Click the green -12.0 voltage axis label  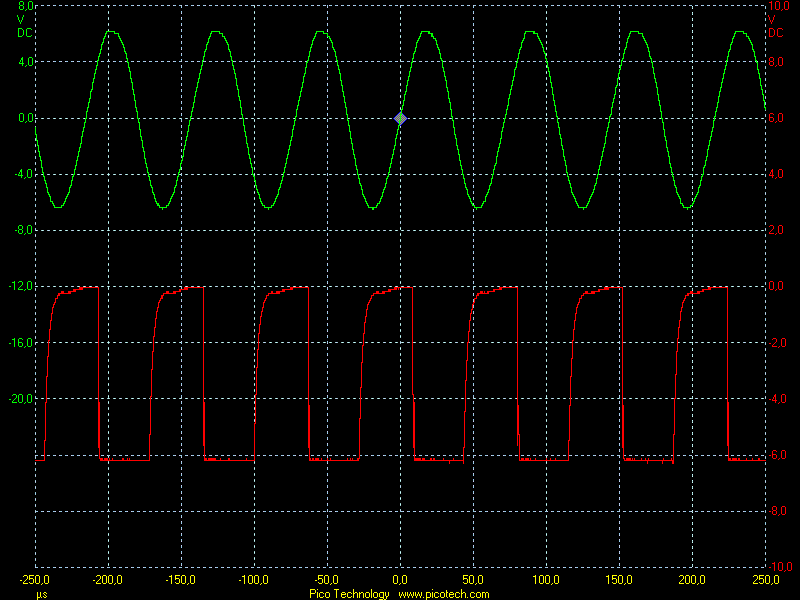tap(20, 287)
